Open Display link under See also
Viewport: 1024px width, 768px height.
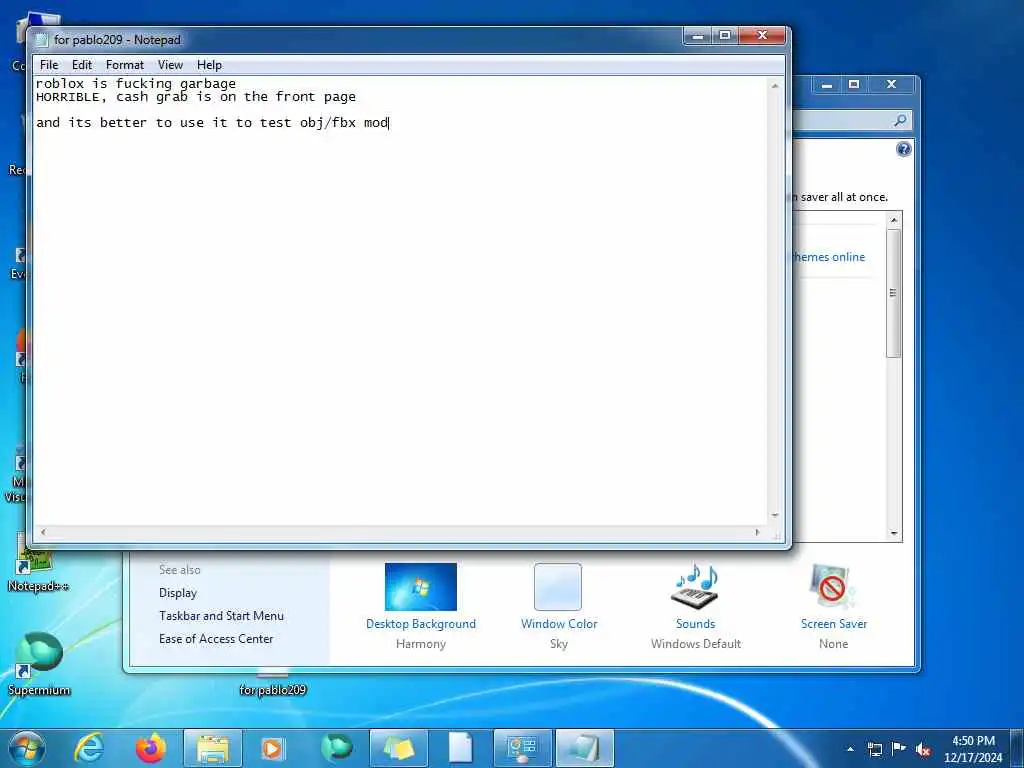pyautogui.click(x=178, y=593)
